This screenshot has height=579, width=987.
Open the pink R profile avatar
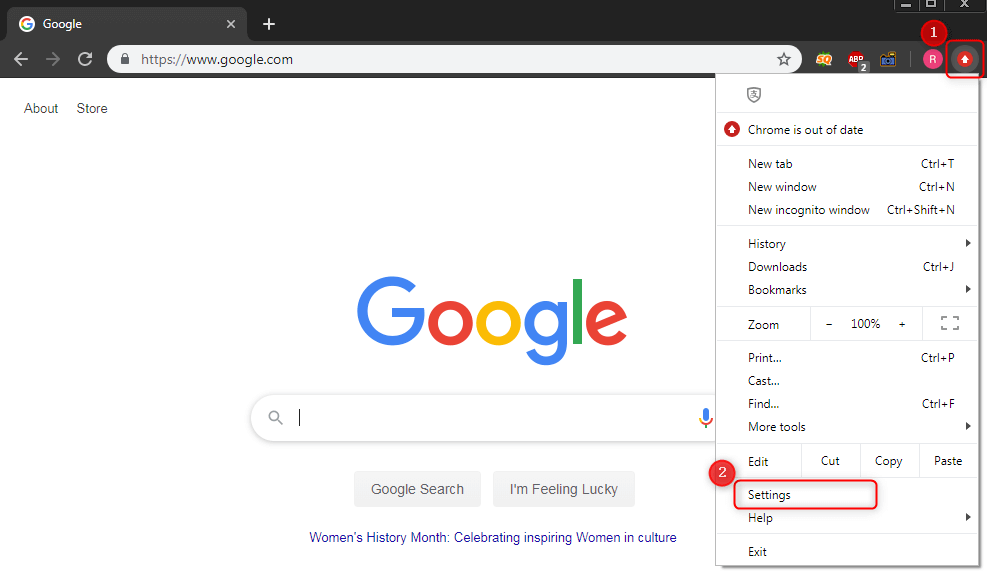point(932,59)
